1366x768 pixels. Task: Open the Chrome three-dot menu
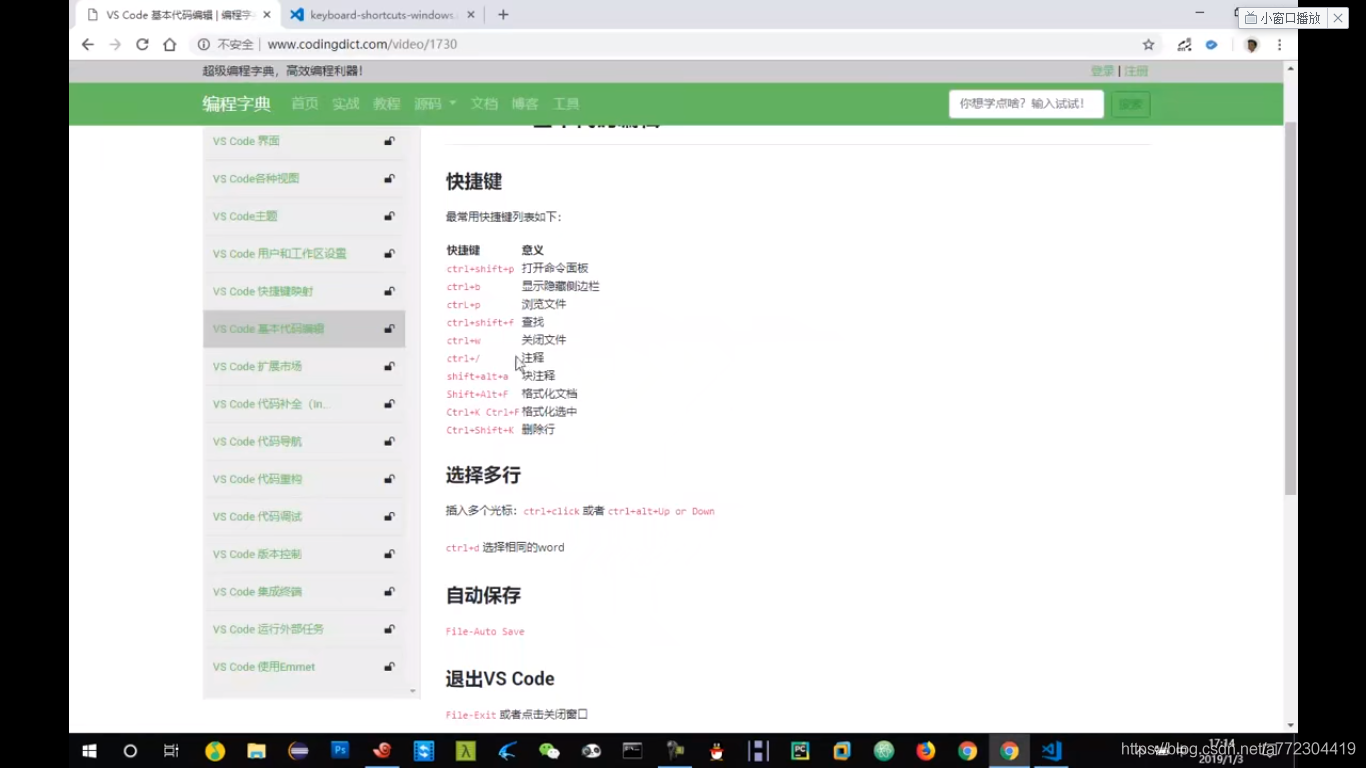[1279, 44]
